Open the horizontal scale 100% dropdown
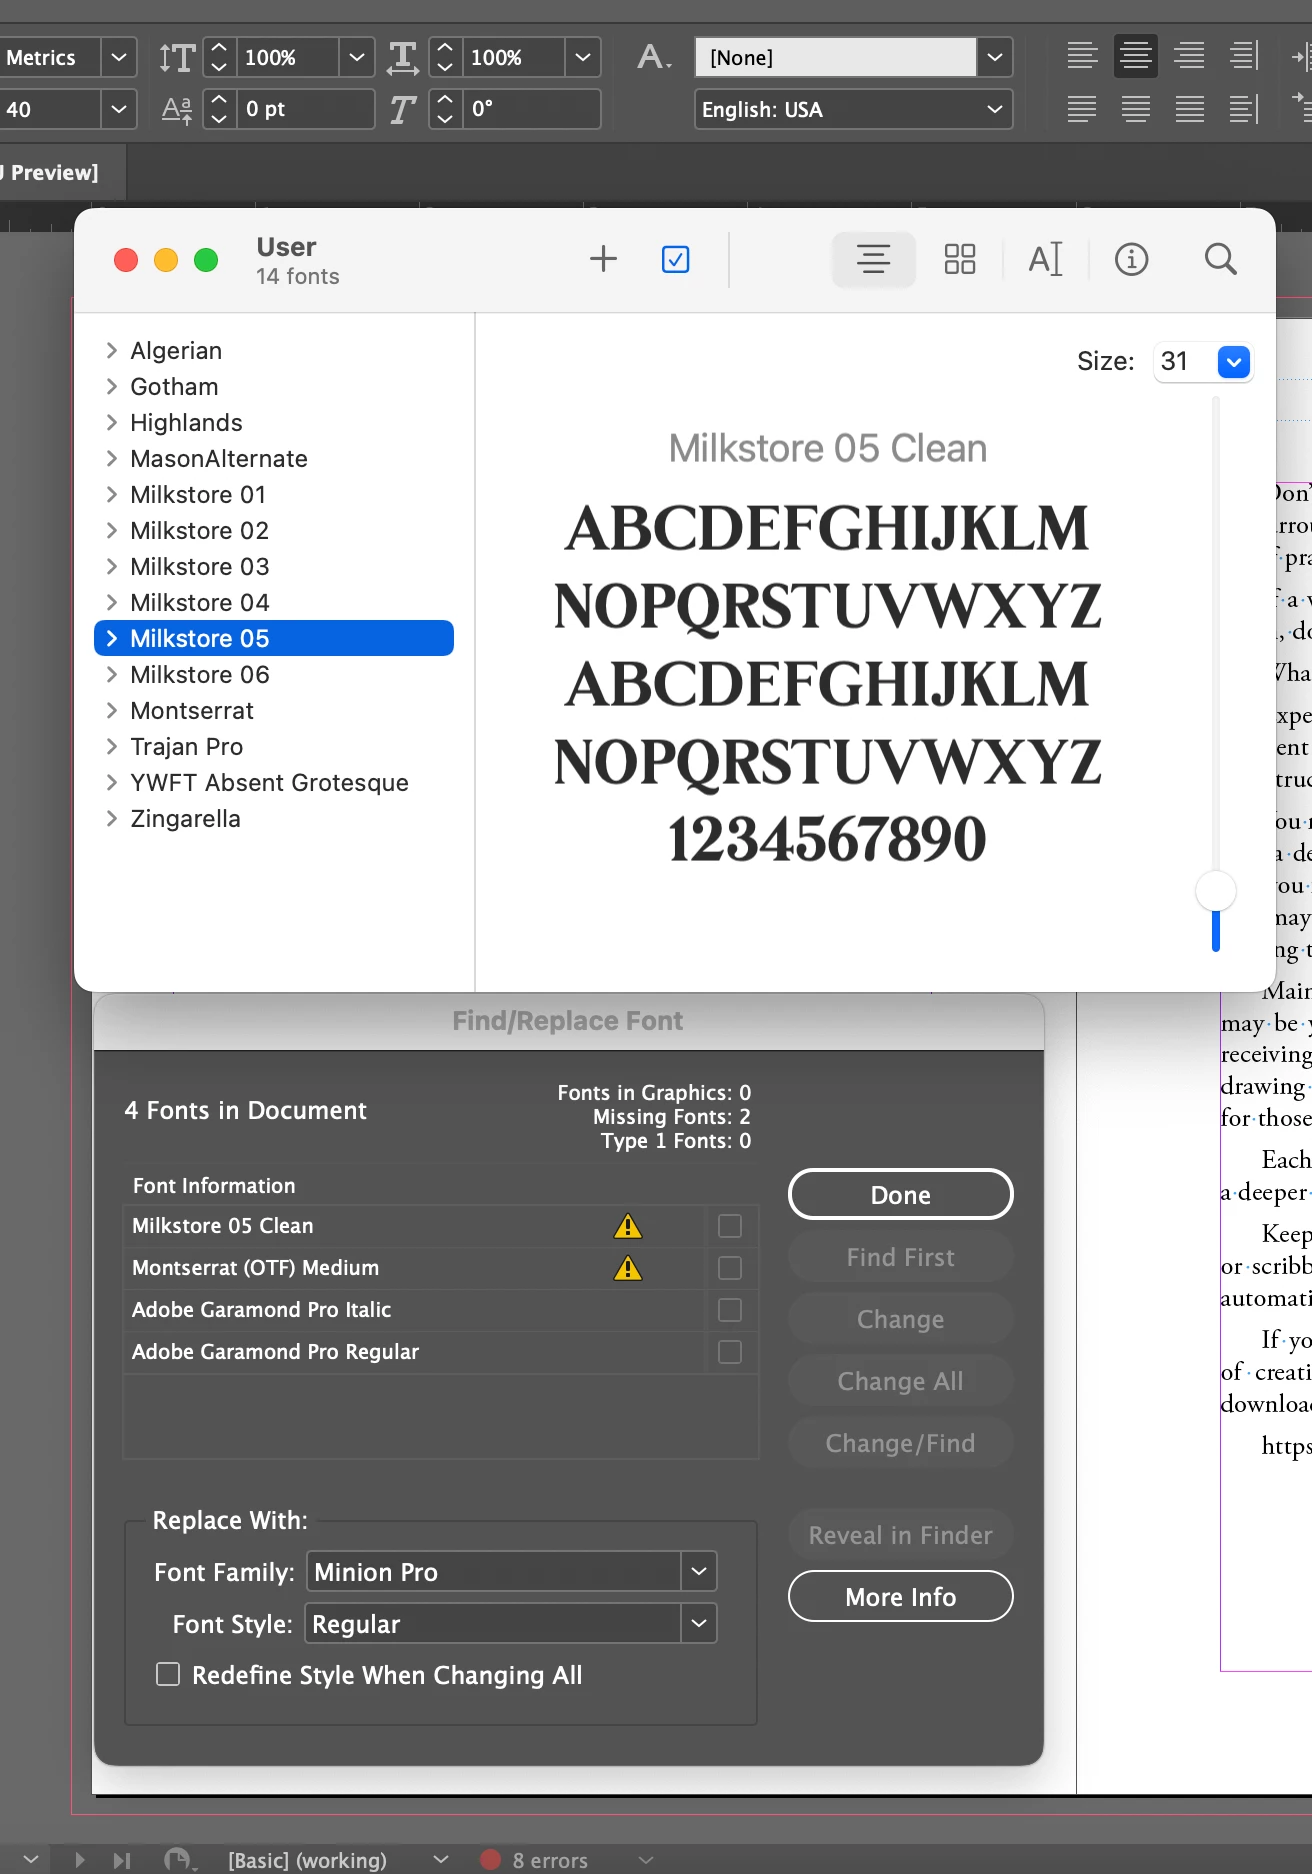Screen dimensions: 1312x1874 [x=582, y=57]
